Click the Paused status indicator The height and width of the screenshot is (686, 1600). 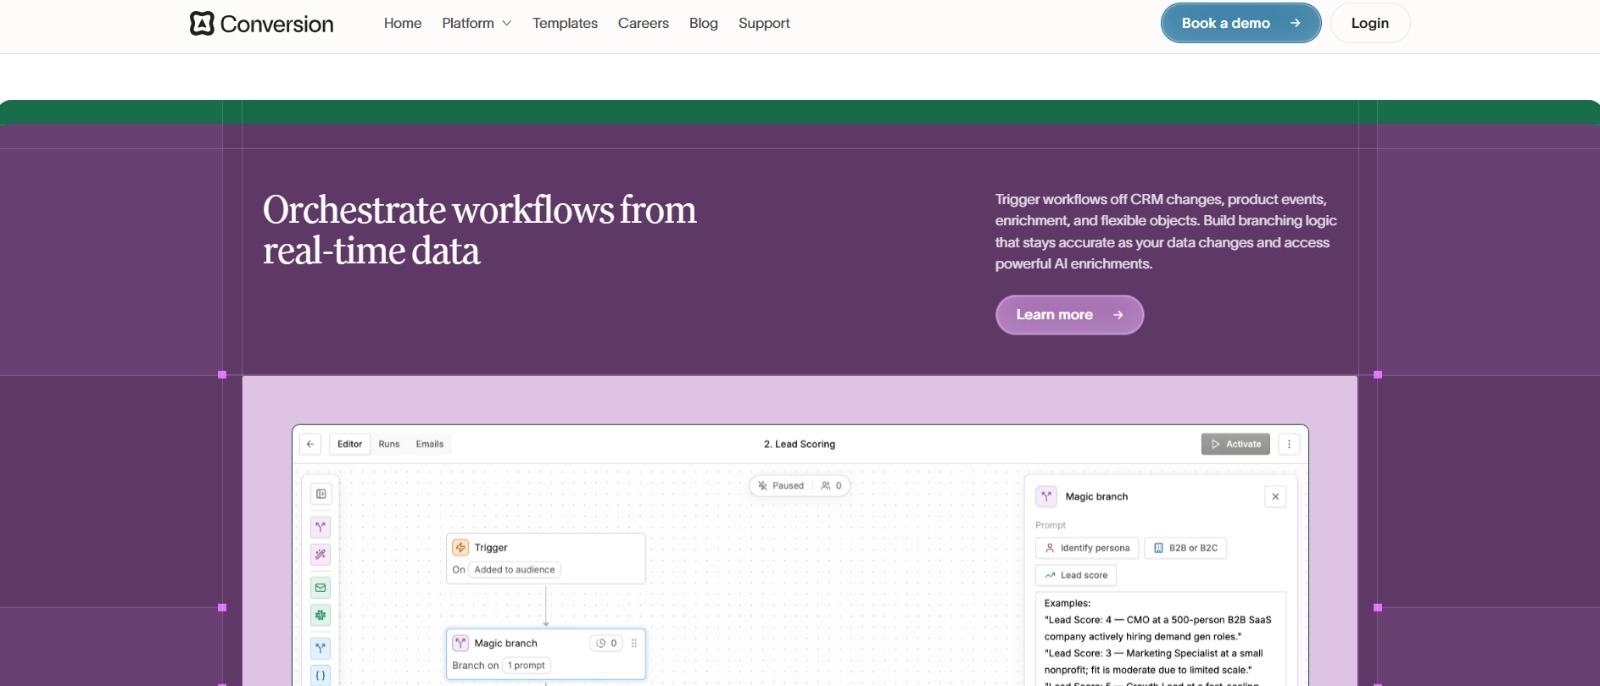click(x=781, y=486)
